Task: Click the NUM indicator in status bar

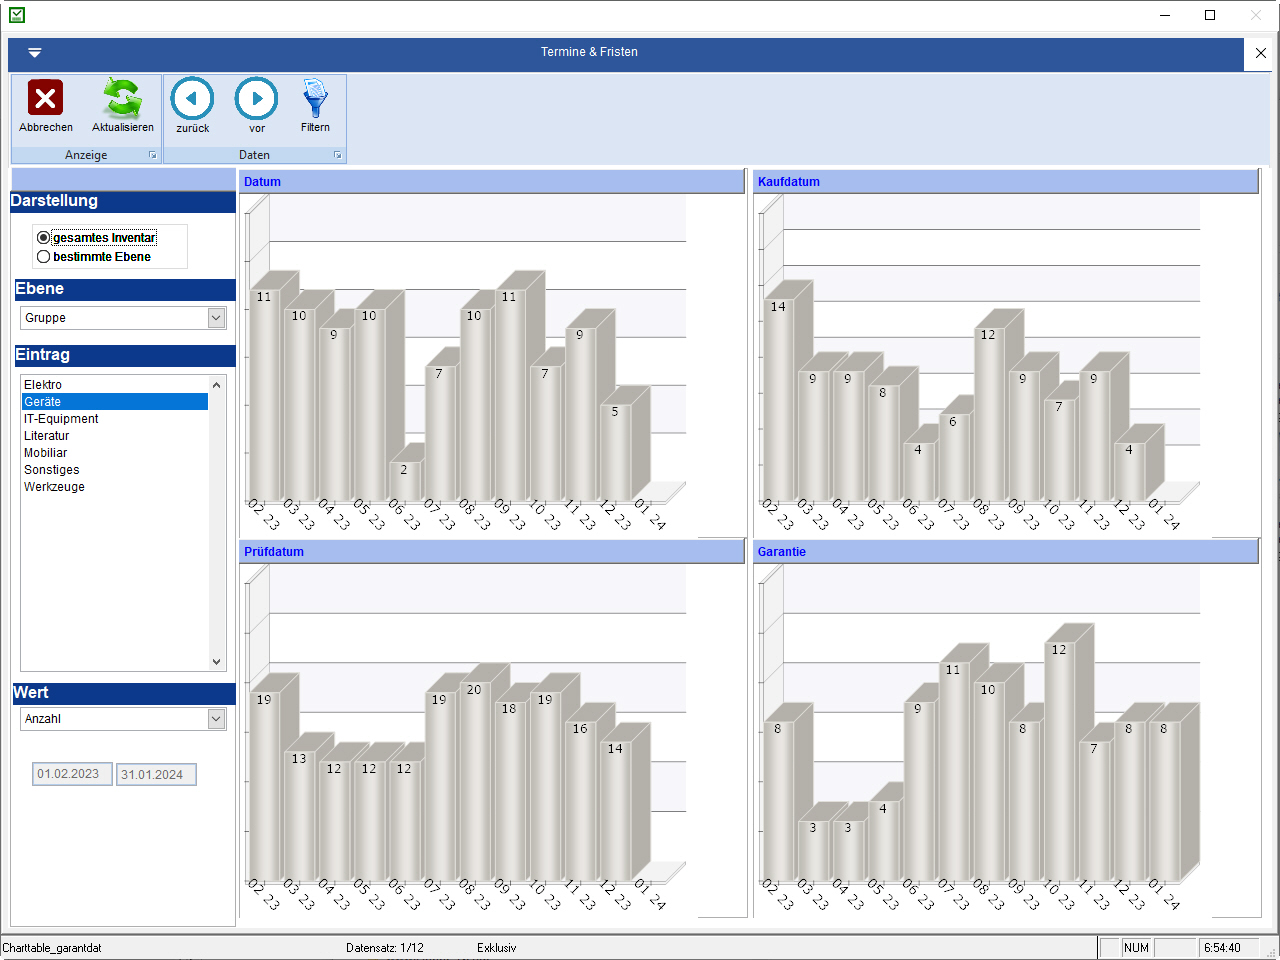Action: (x=1137, y=948)
